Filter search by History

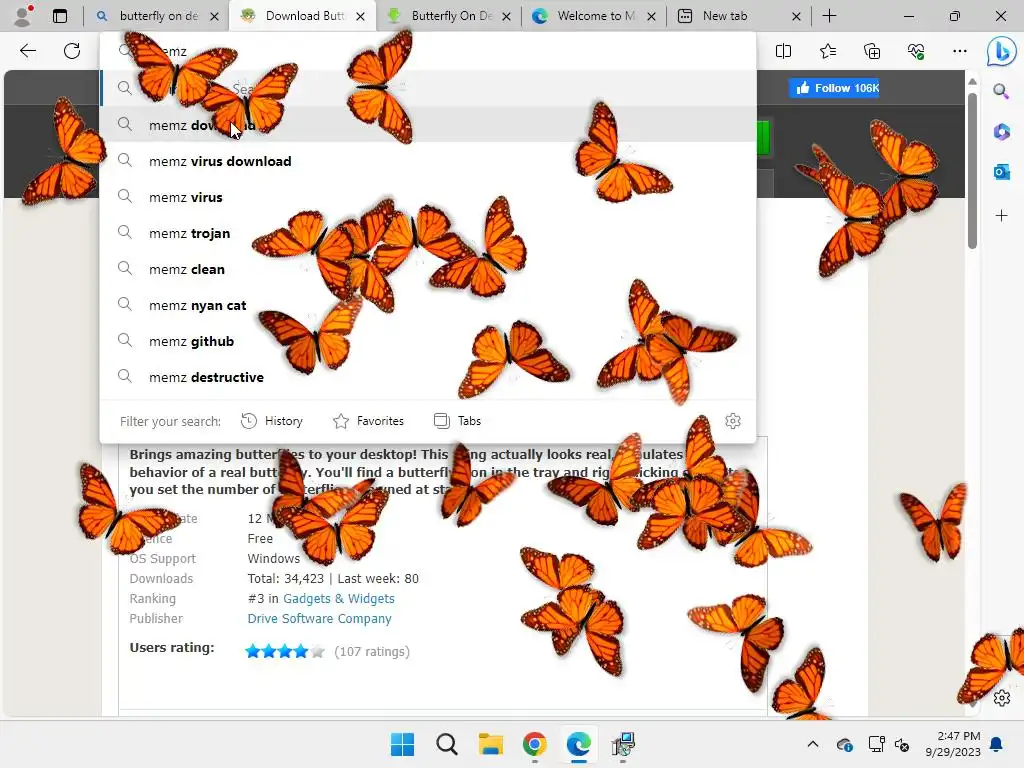272,421
